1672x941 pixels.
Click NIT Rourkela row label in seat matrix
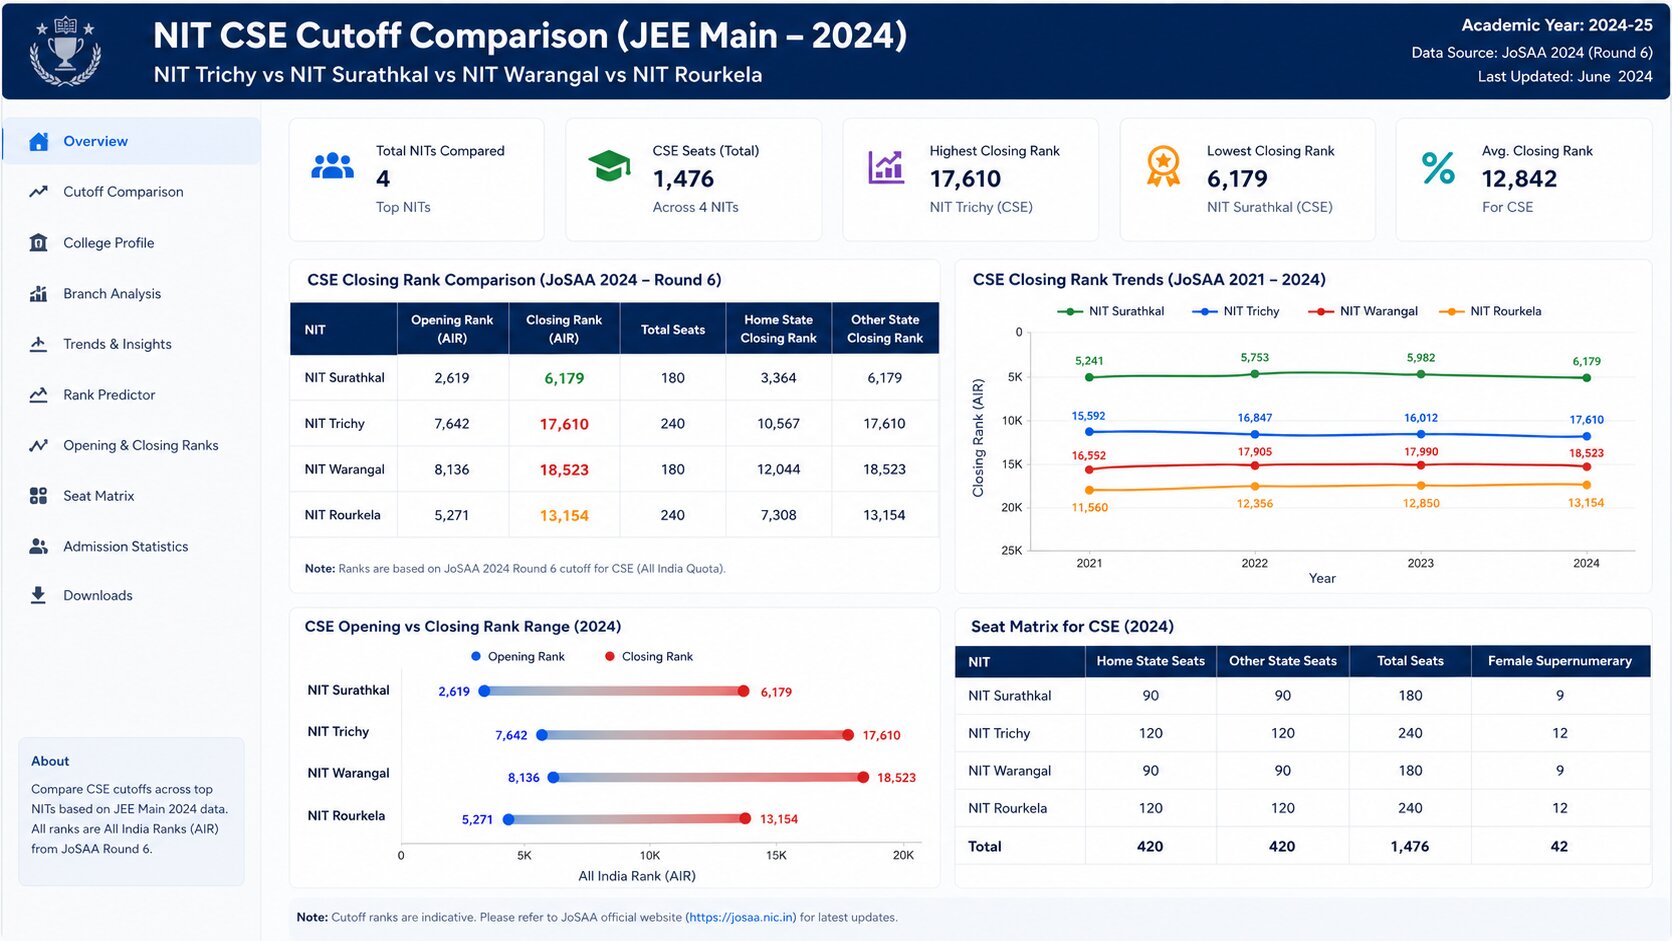pos(1008,808)
